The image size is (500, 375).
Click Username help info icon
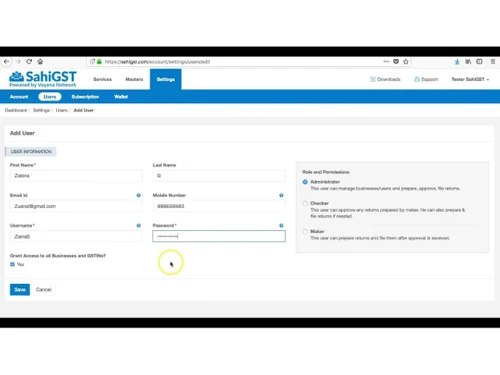pyautogui.click(x=139, y=226)
